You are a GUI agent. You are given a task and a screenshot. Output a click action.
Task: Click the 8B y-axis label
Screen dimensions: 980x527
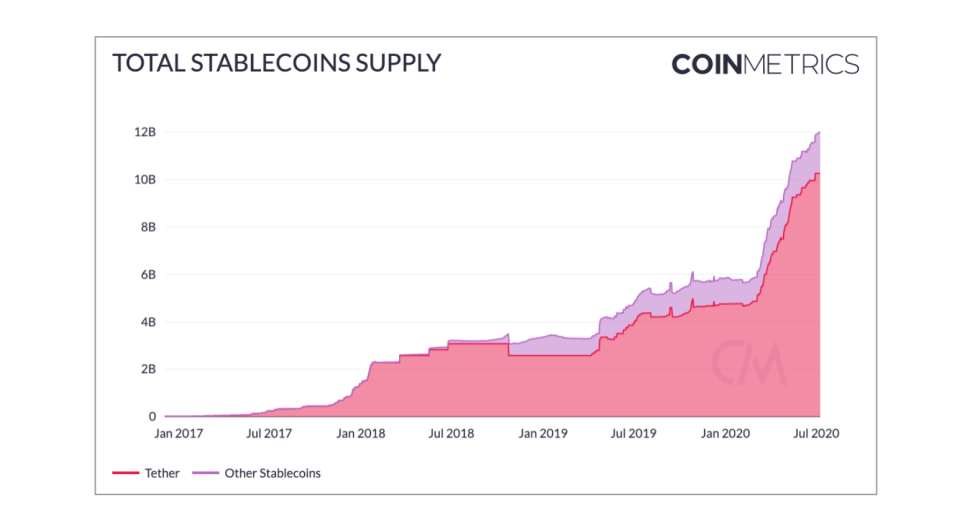click(x=147, y=227)
